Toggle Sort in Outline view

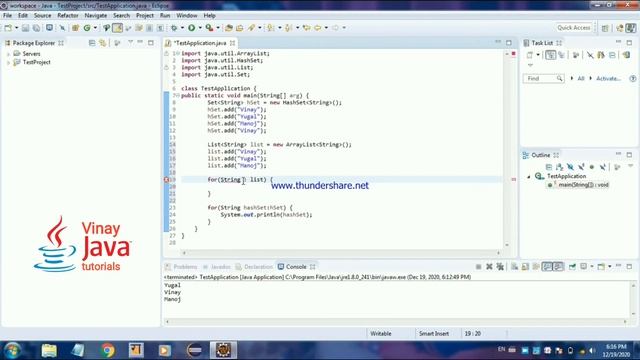560,167
